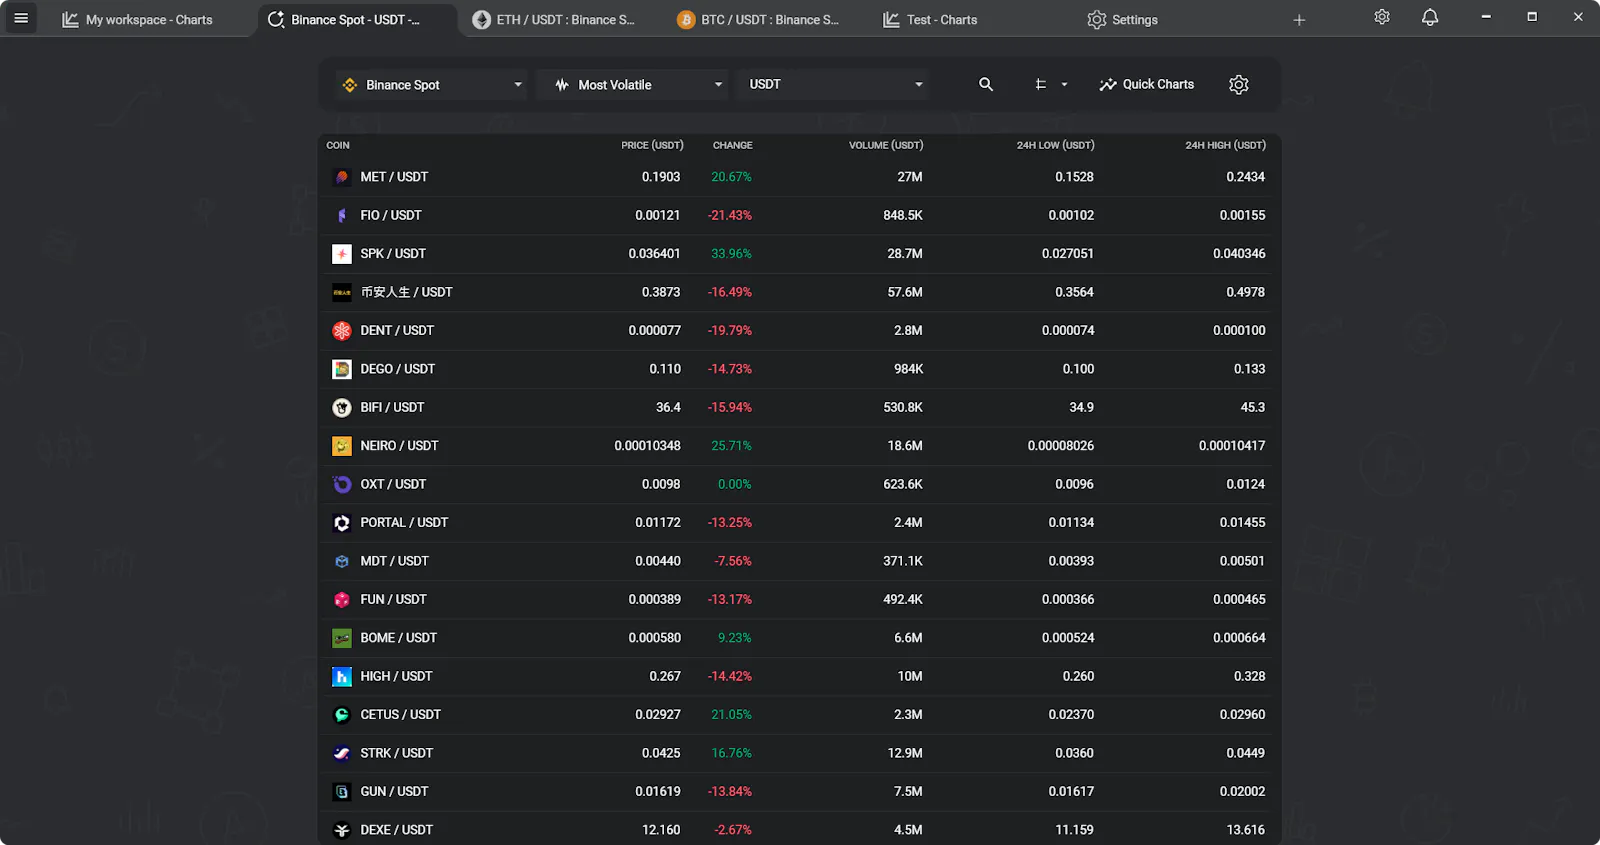Image resolution: width=1600 pixels, height=845 pixels.
Task: Click the MDT coin icon
Action: coord(342,561)
